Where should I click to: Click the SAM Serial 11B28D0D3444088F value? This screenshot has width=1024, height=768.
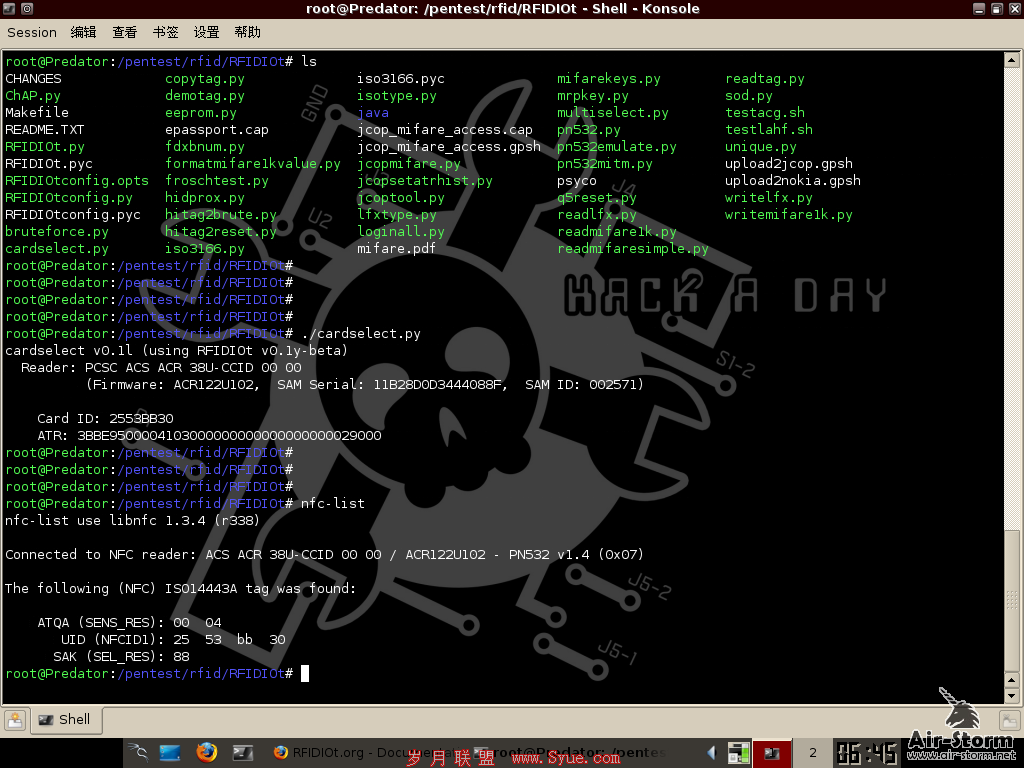(x=440, y=384)
